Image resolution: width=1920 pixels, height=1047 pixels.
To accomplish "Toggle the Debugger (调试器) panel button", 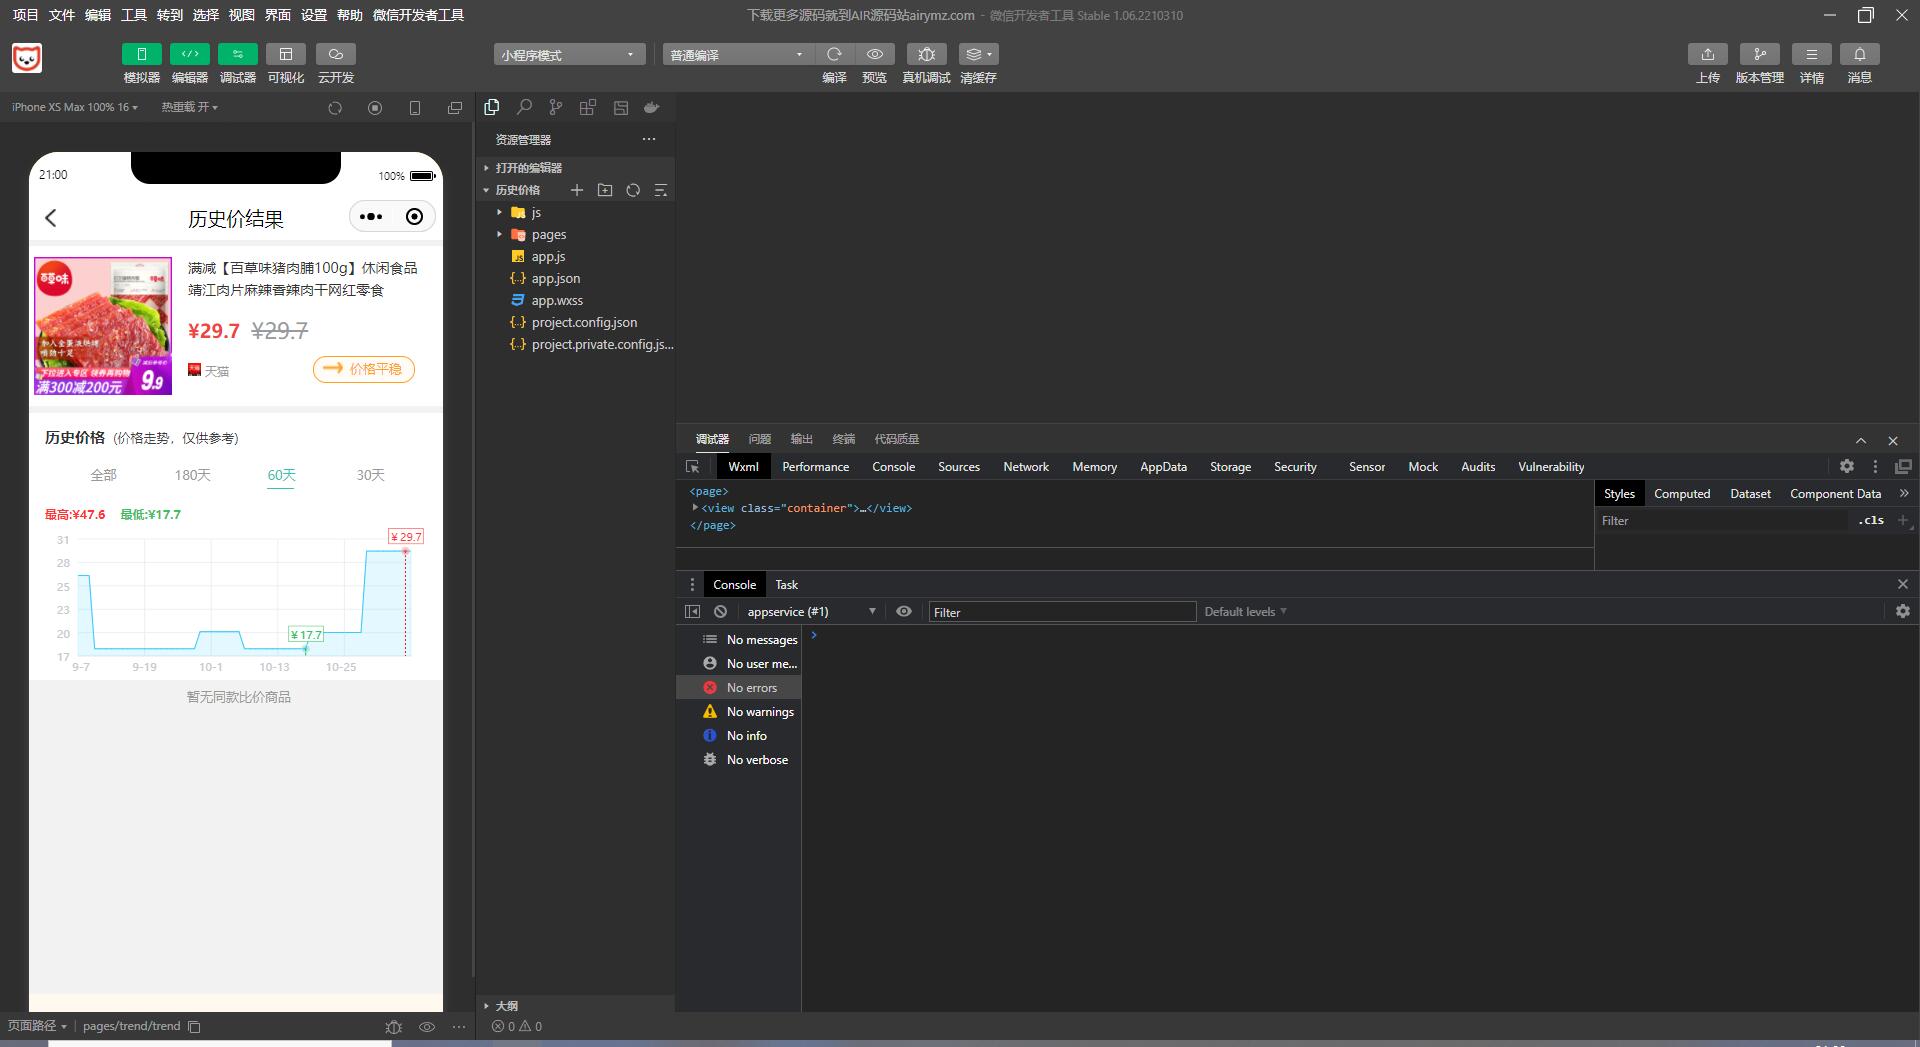I will [237, 54].
